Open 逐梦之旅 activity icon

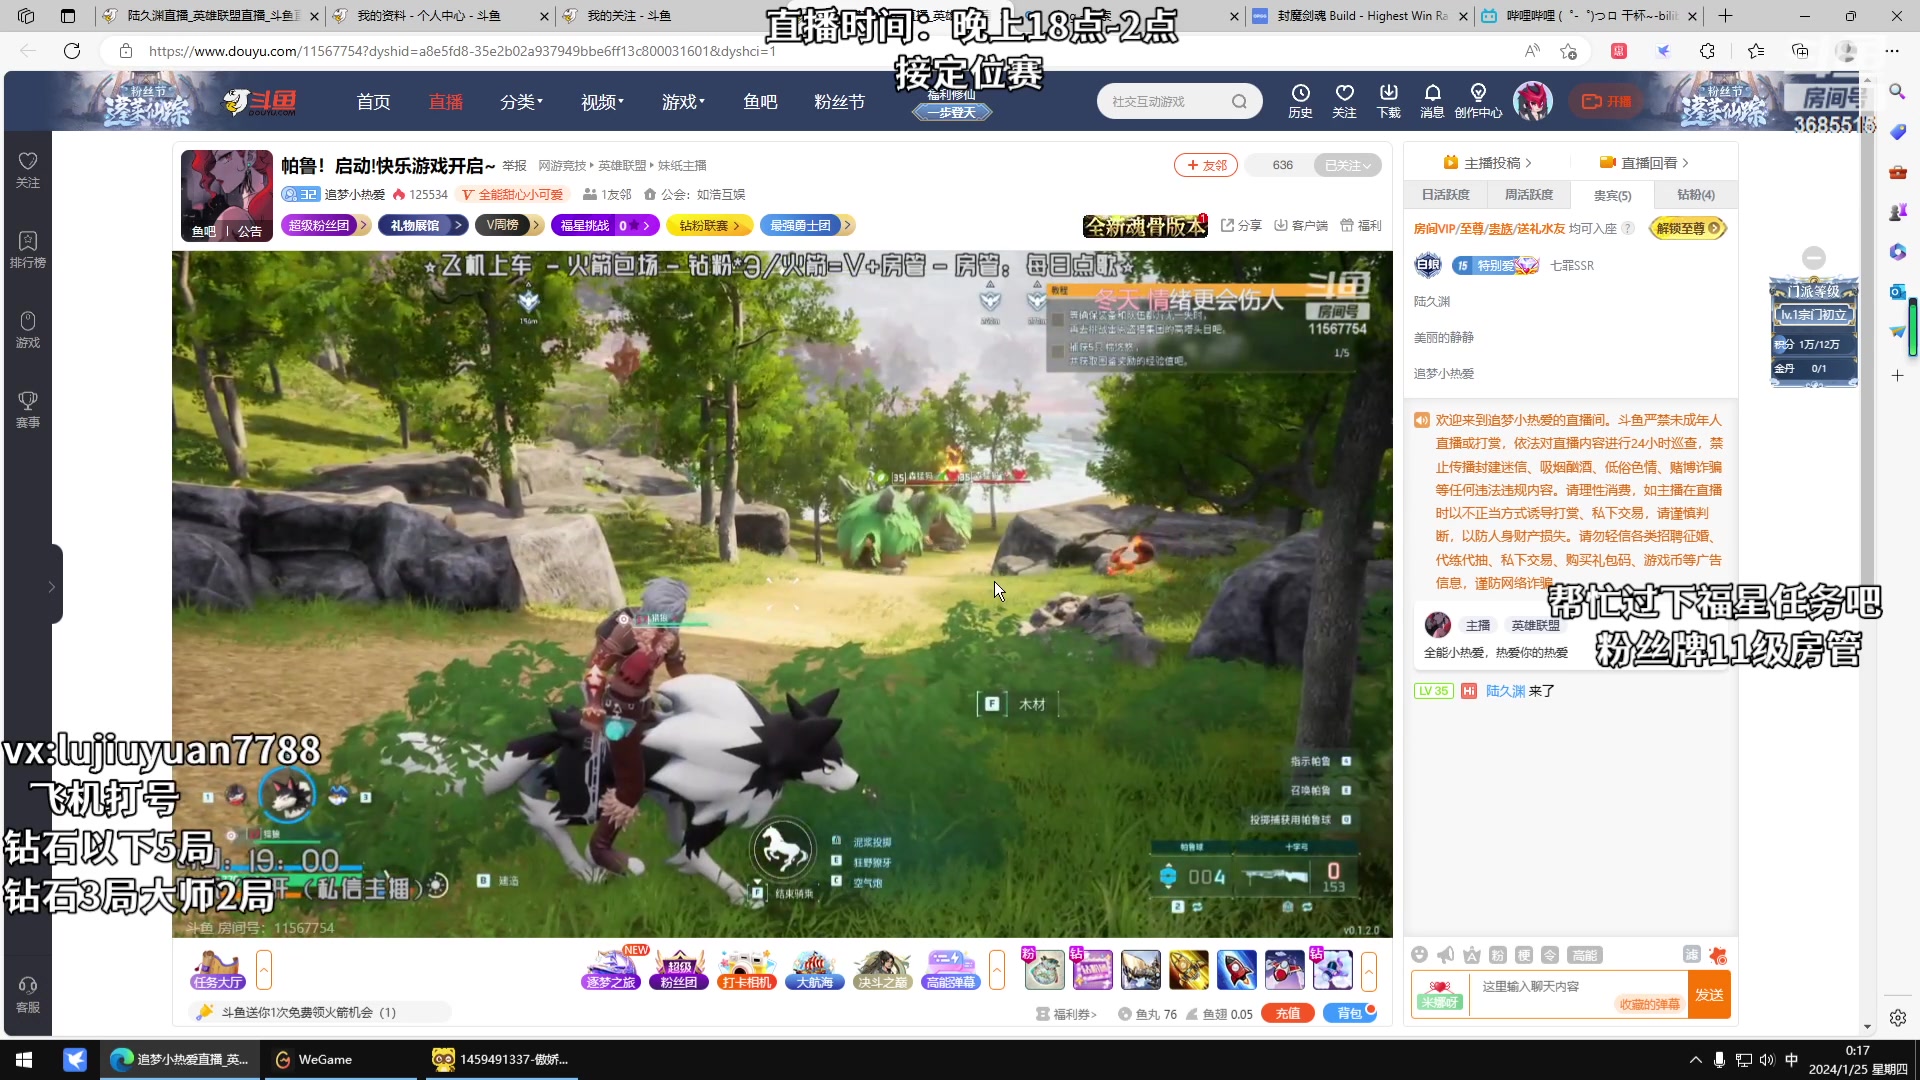(x=610, y=969)
